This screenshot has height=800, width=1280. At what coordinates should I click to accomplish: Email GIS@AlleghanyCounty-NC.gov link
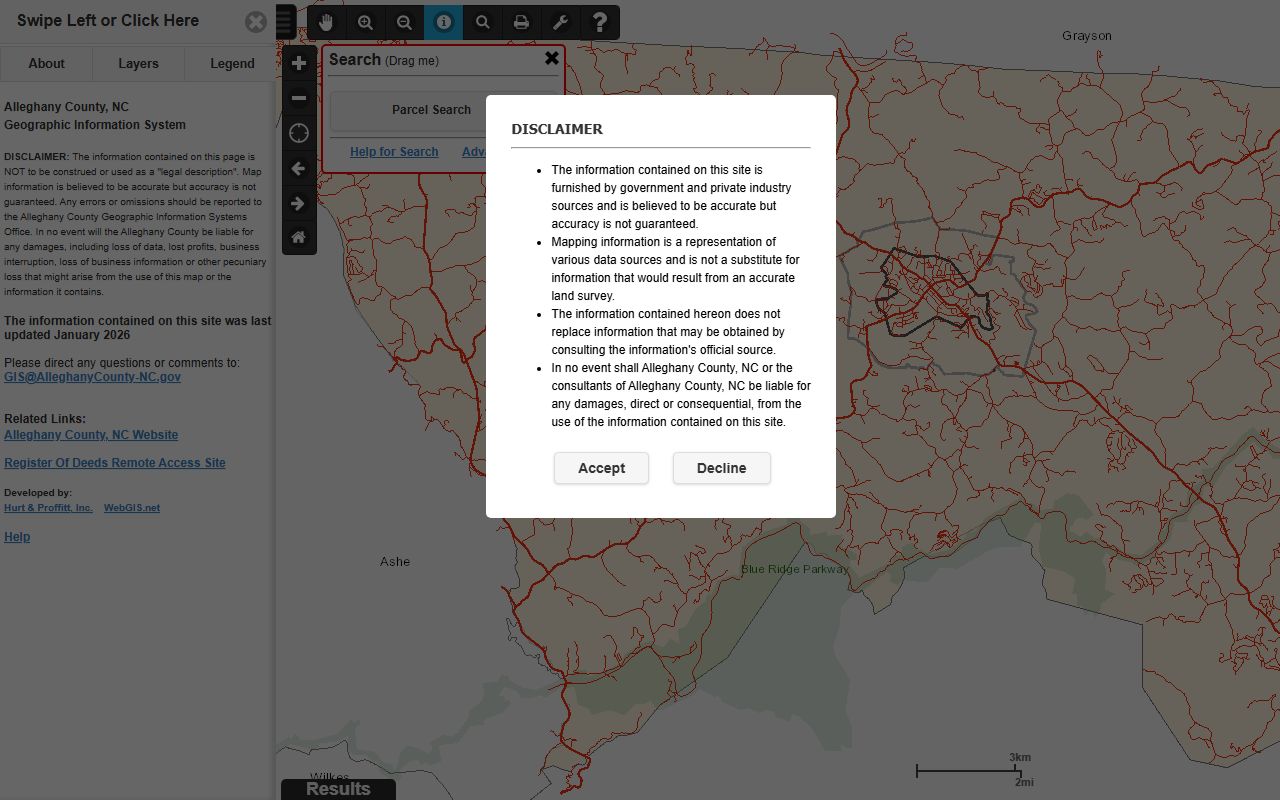point(92,377)
